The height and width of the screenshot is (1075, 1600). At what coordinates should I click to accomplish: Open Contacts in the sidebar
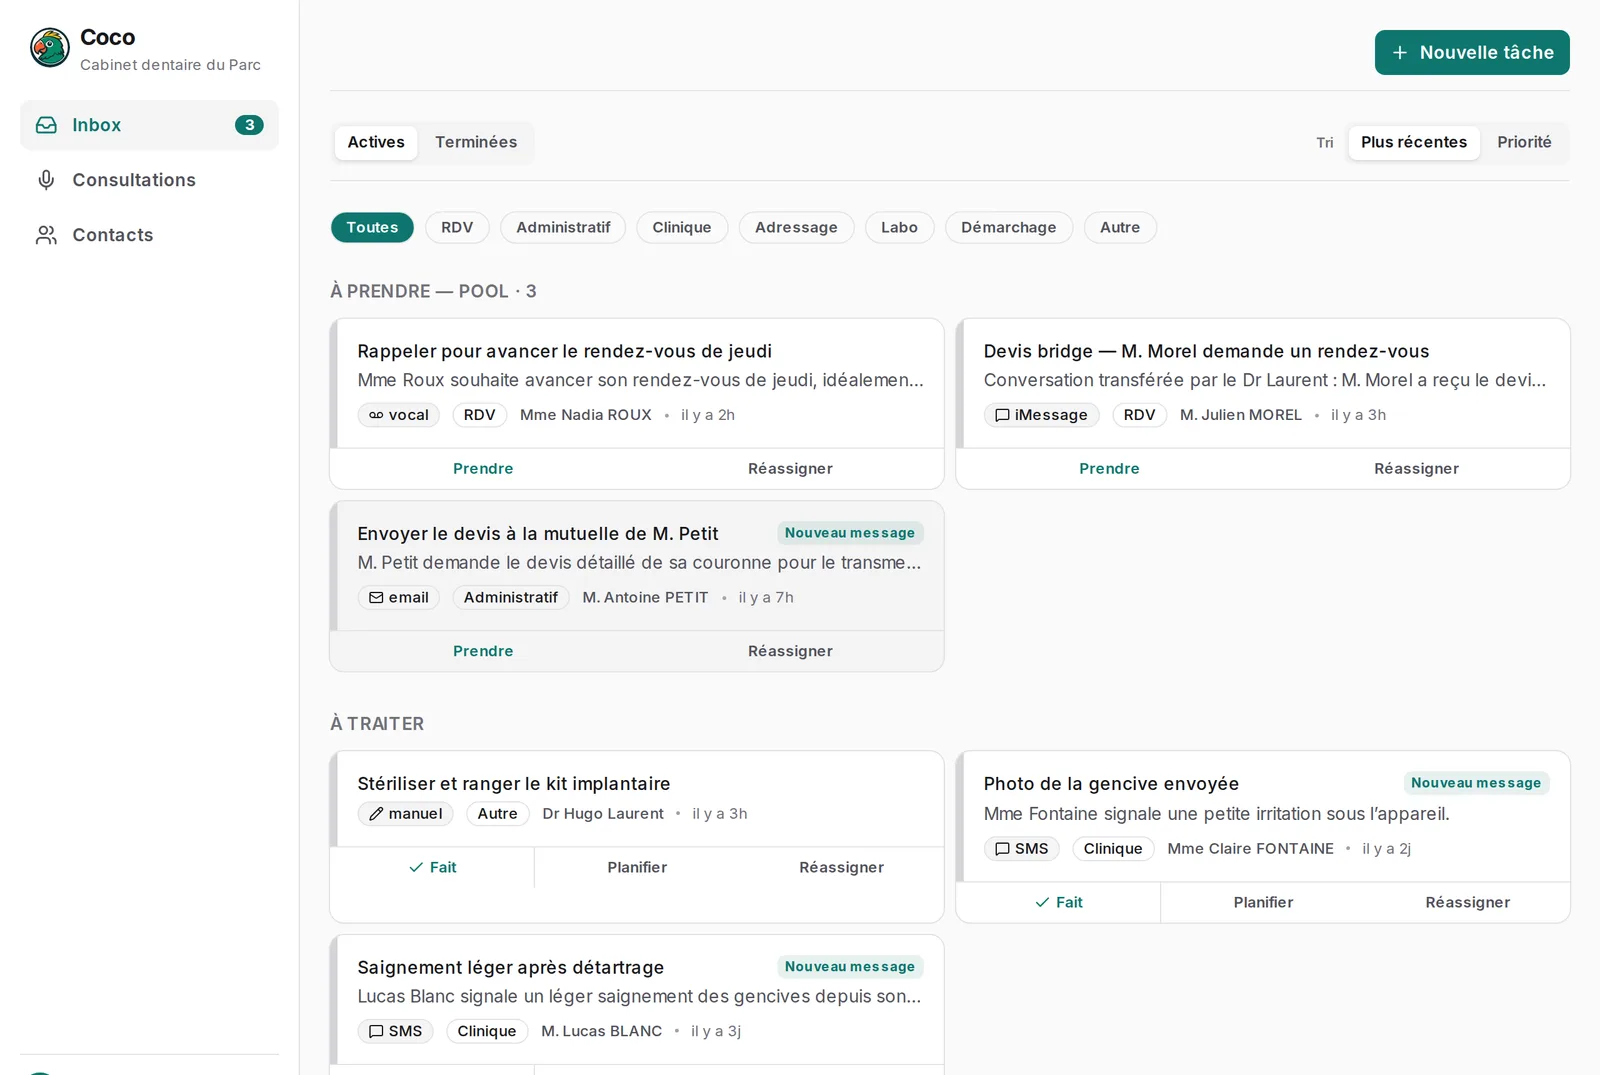point(149,235)
